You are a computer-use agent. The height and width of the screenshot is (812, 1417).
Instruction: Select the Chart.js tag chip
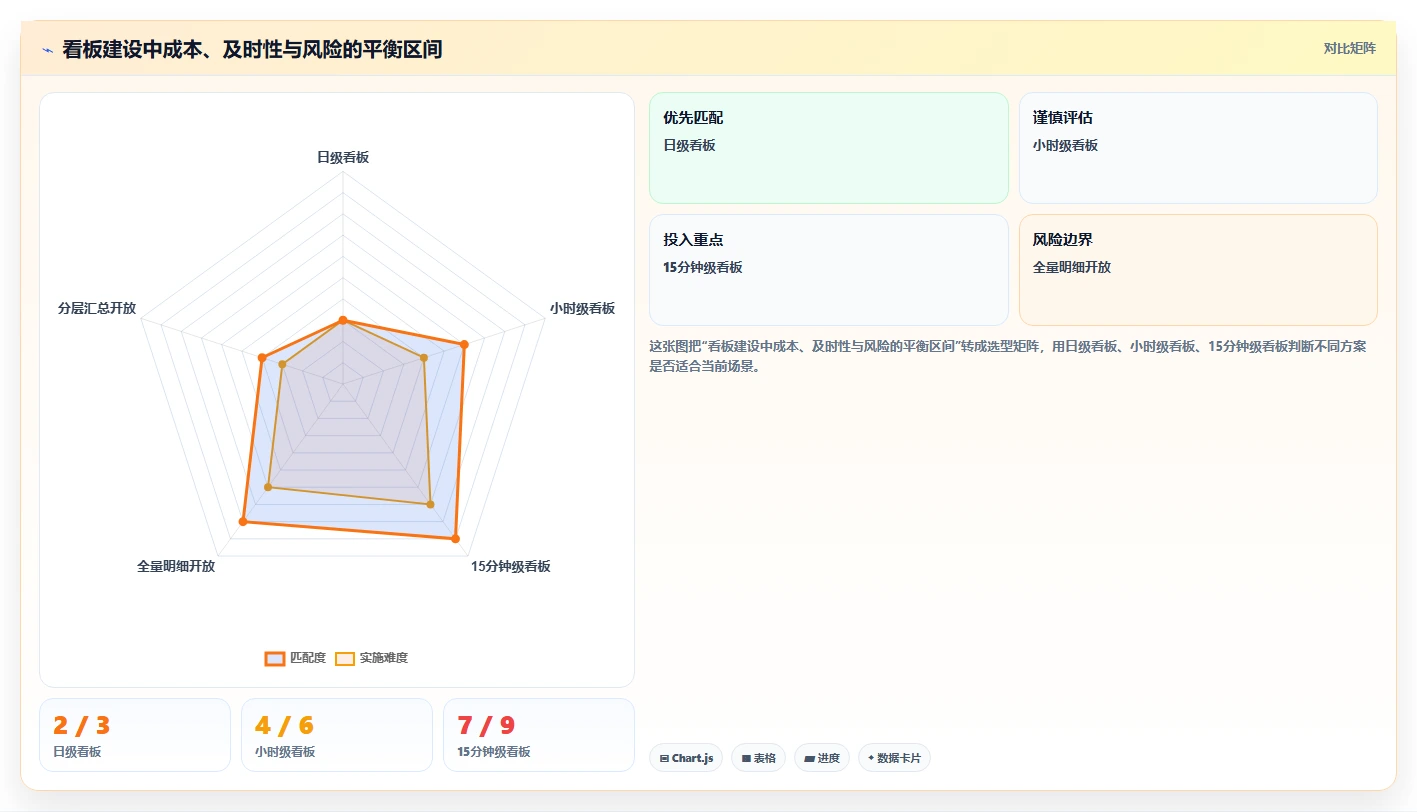pyautogui.click(x=686, y=758)
